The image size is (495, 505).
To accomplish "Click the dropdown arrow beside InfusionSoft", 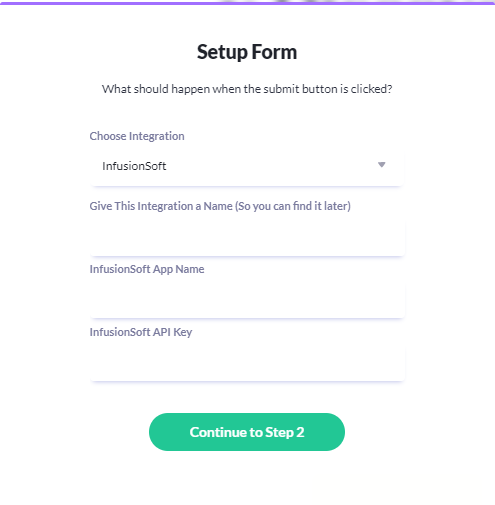I will click(381, 165).
